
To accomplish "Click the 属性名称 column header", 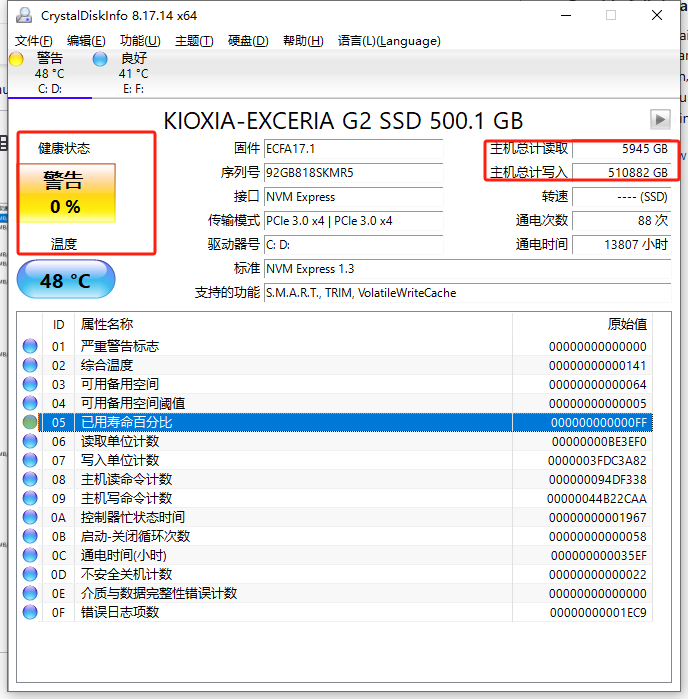I will (x=293, y=325).
